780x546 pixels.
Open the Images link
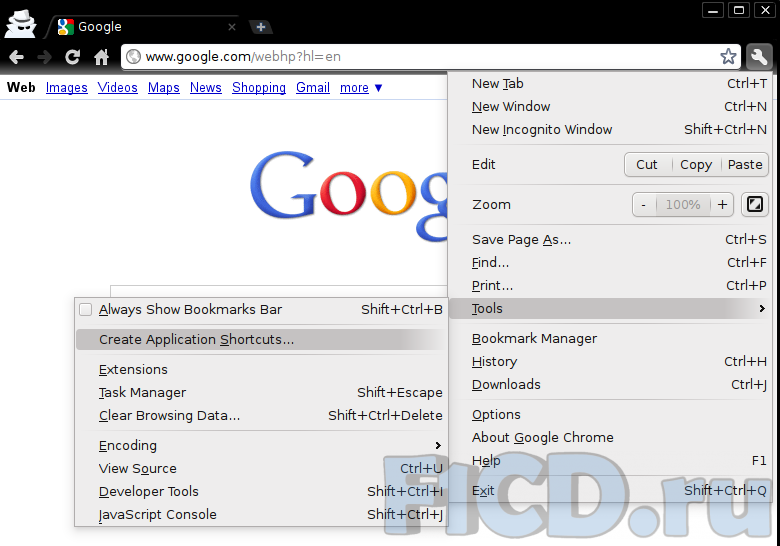pos(67,88)
